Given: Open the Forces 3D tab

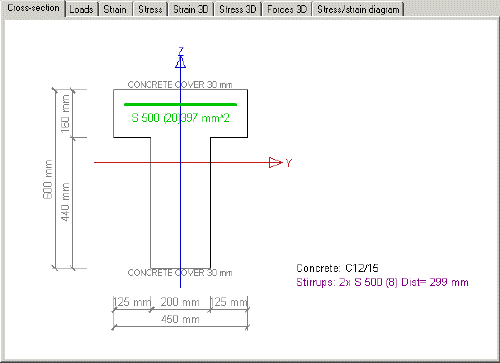Looking at the screenshot, I should click(x=287, y=9).
